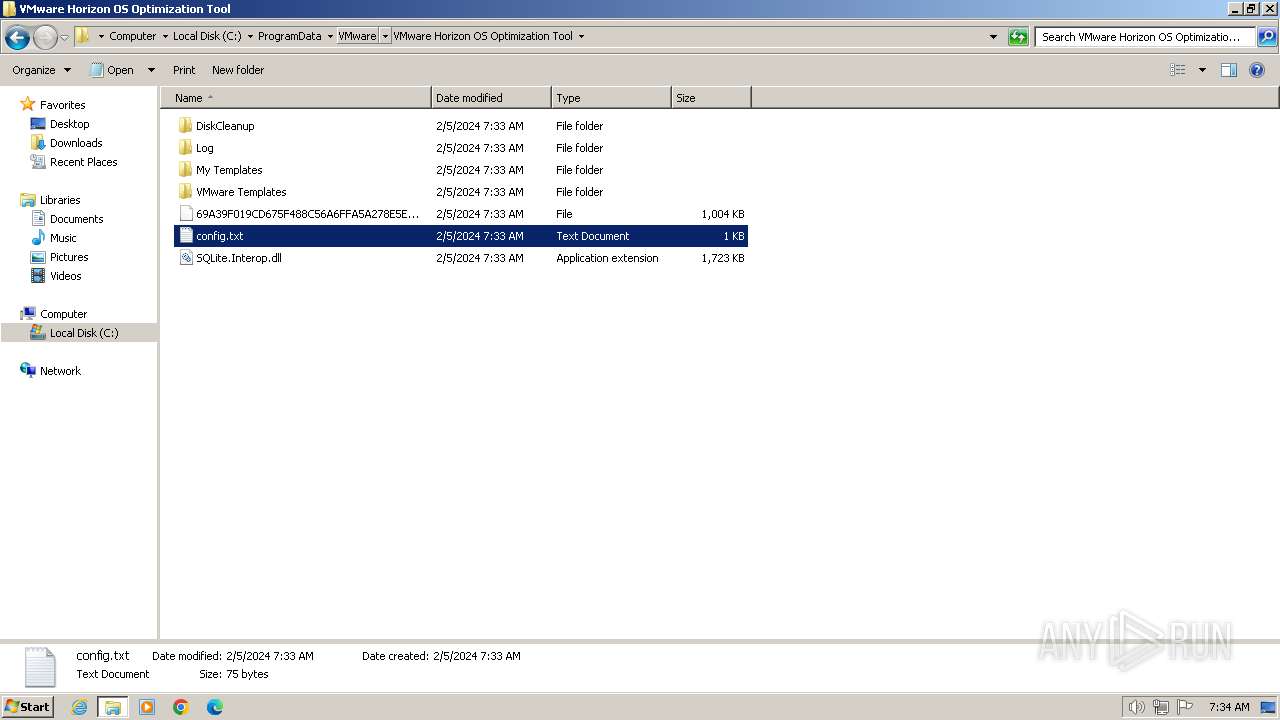Go back with the Back arrow button
The height and width of the screenshot is (720, 1280).
pyautogui.click(x=17, y=38)
